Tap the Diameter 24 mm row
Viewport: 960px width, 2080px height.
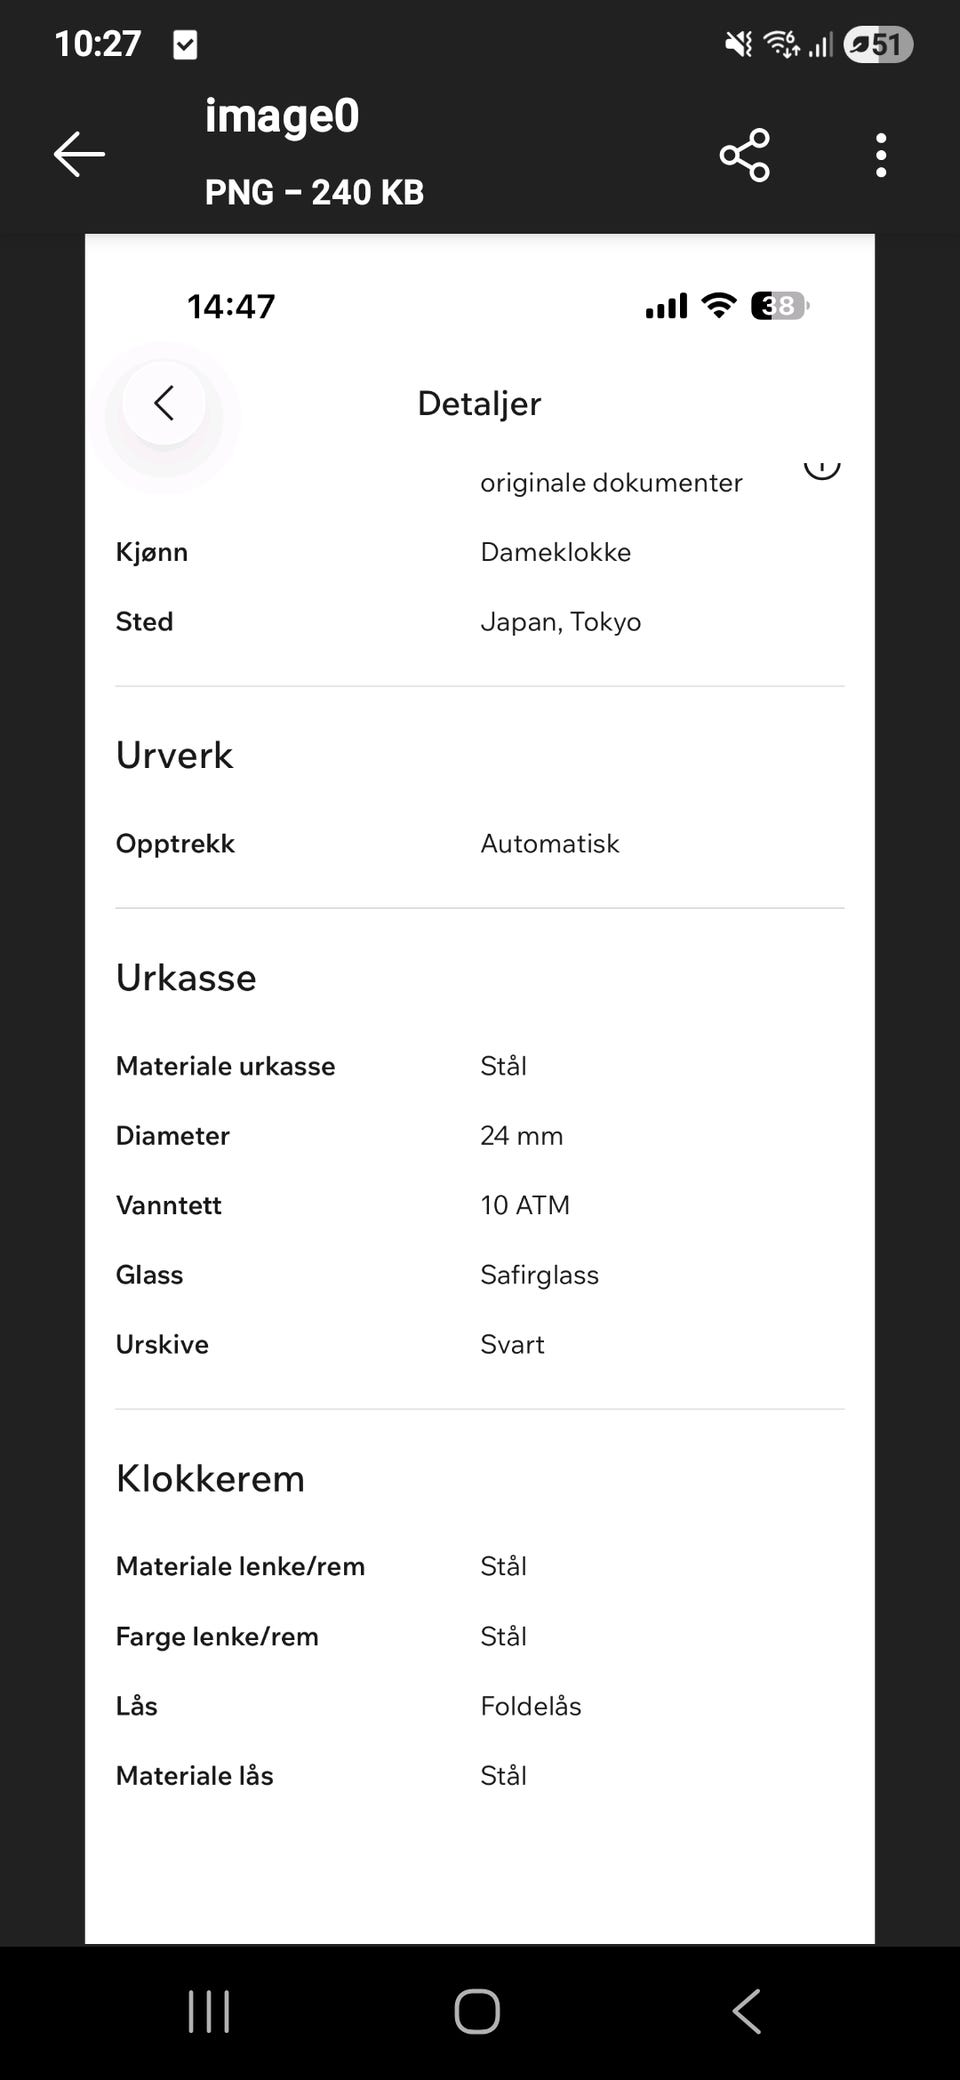[480, 1136]
